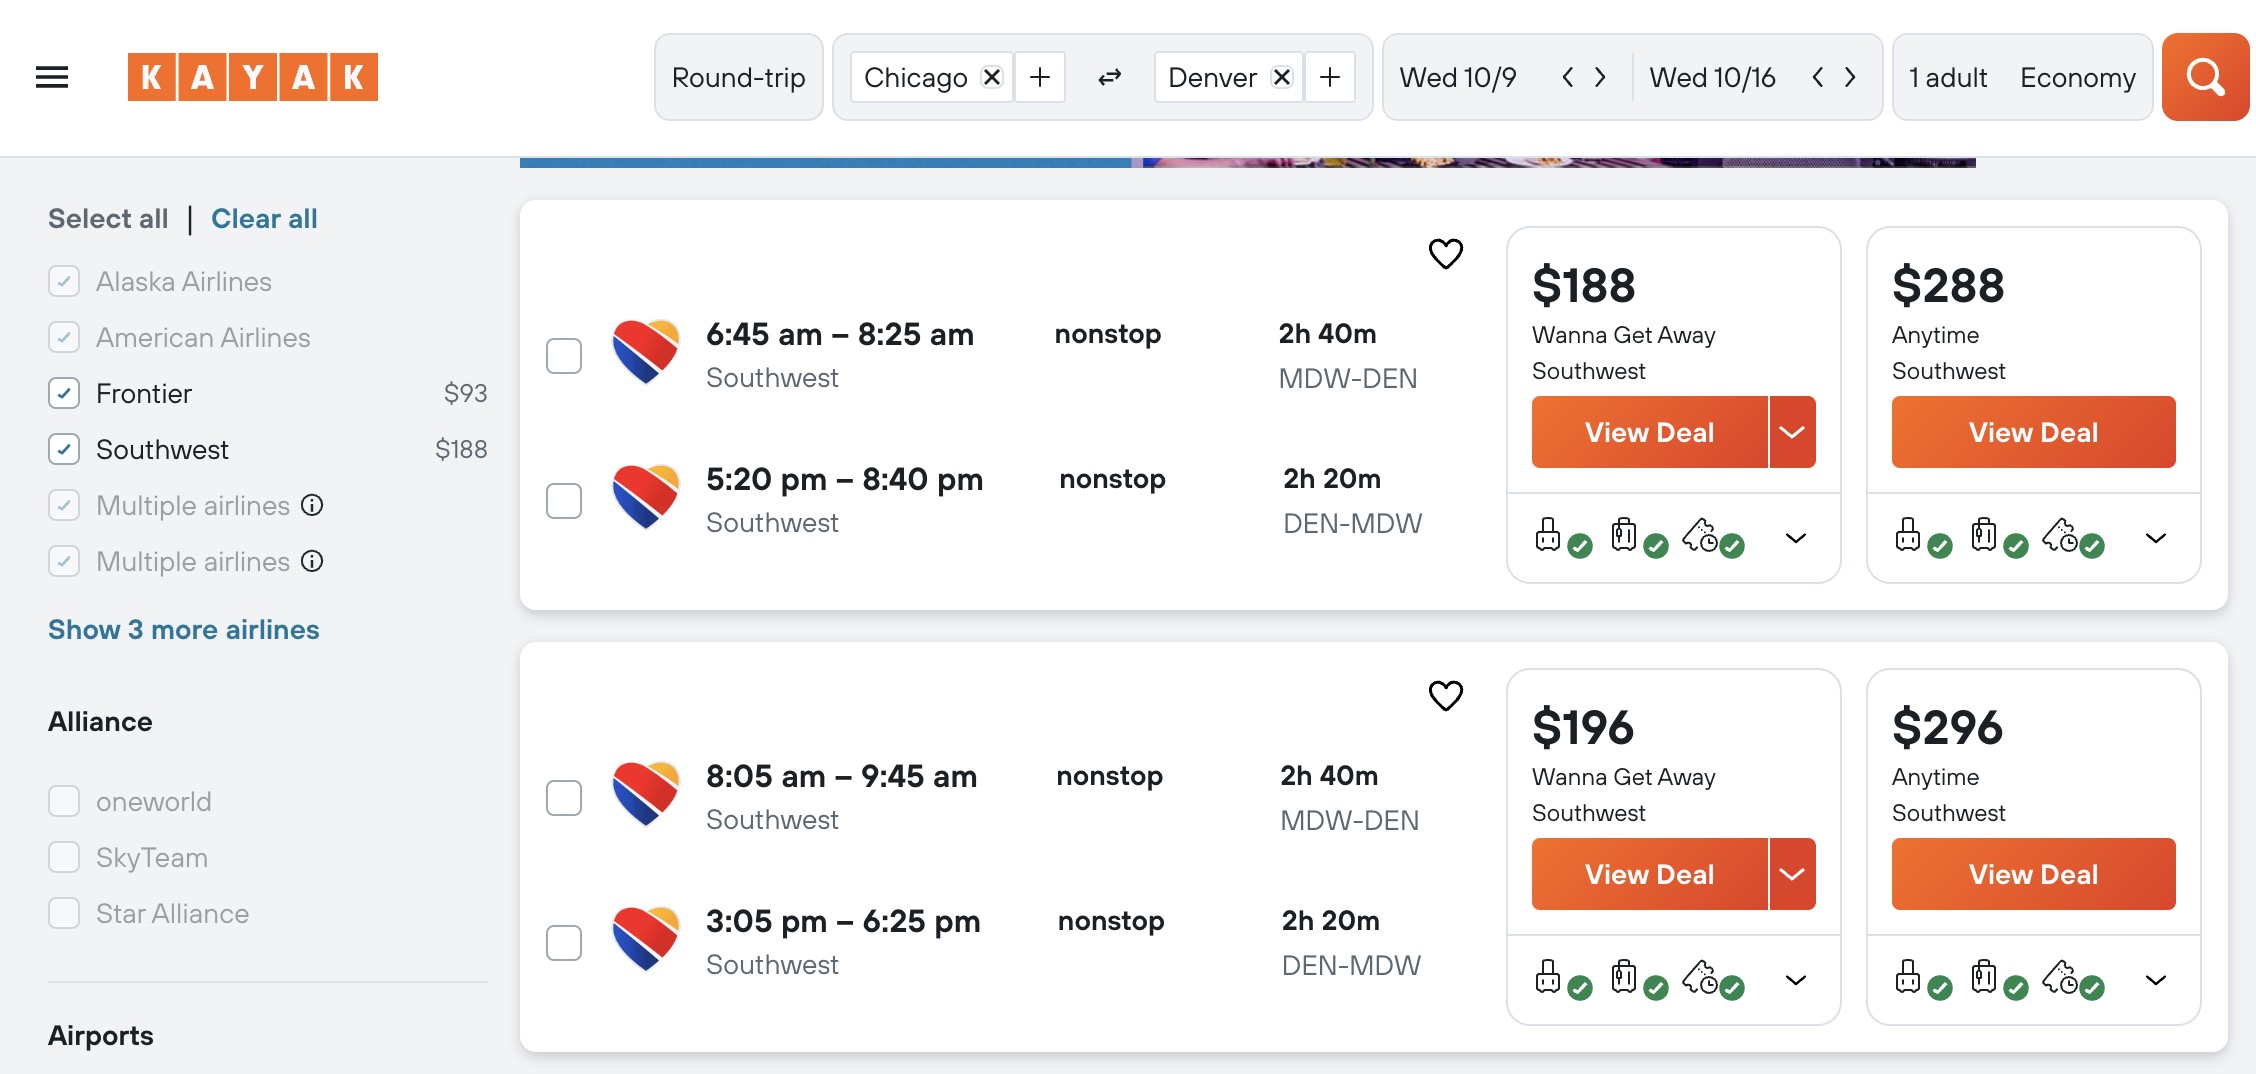
Task: Open the 1 adult Economy travelers menu
Action: click(2020, 77)
